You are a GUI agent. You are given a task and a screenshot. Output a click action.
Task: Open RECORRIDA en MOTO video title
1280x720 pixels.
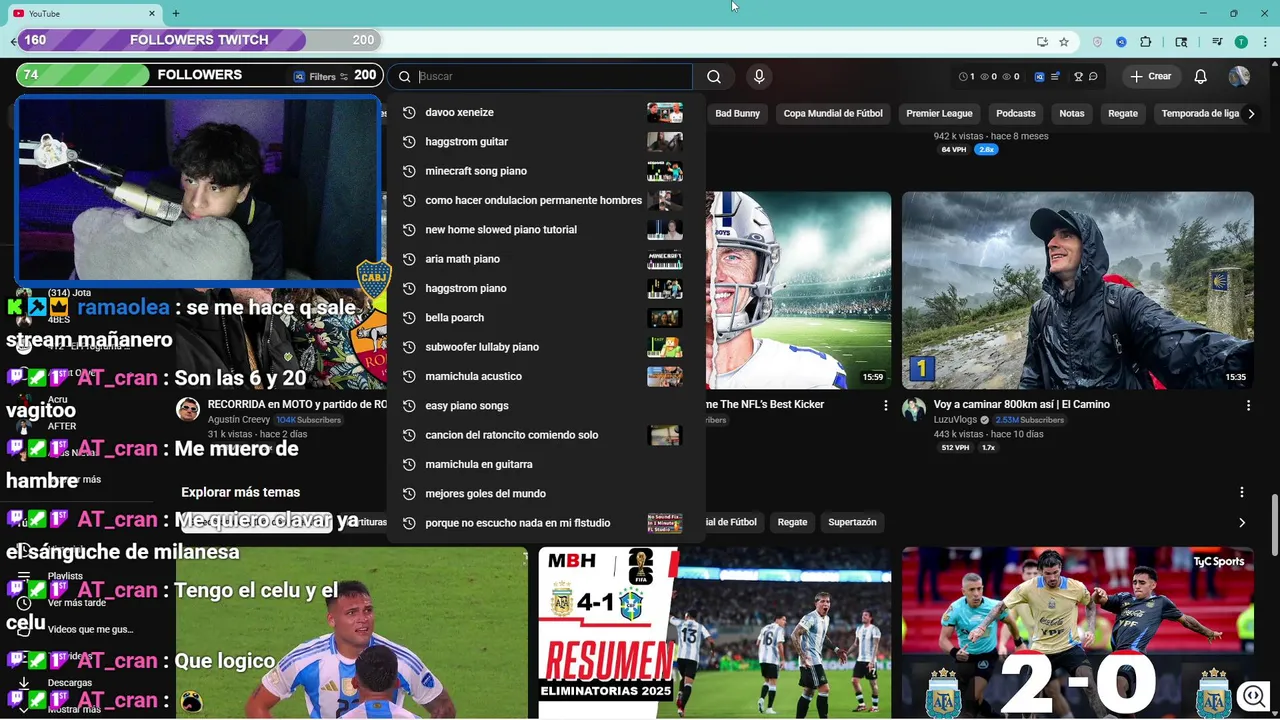point(297,404)
